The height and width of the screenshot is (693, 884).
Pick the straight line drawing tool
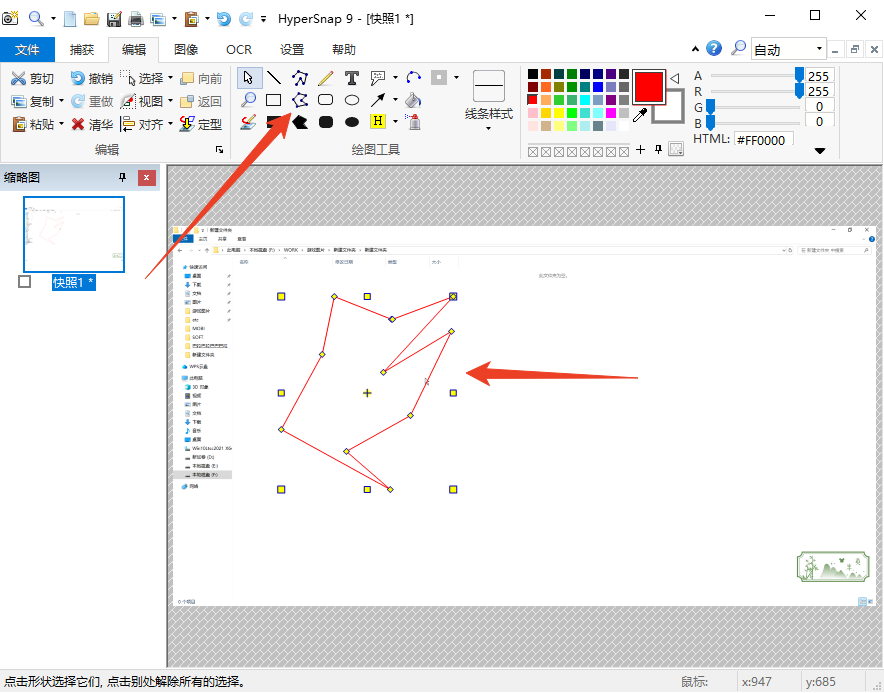273,78
